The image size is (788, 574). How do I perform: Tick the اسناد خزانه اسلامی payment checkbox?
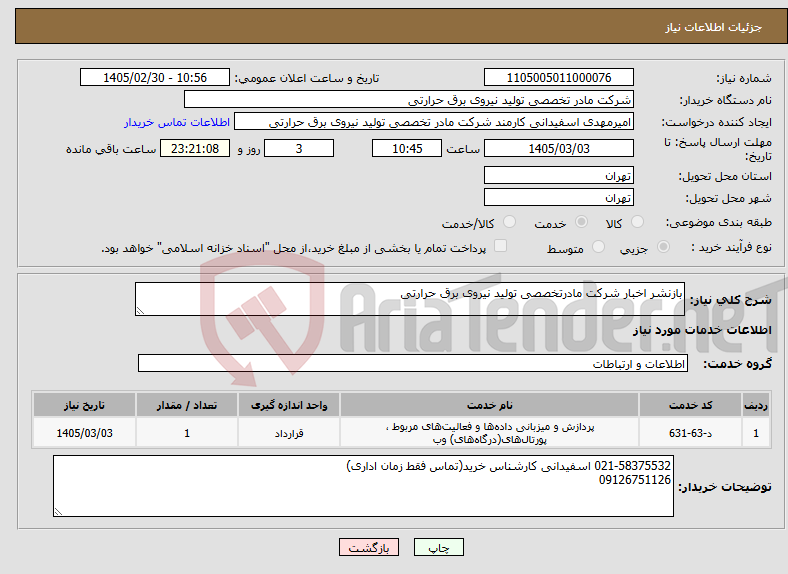click(501, 246)
